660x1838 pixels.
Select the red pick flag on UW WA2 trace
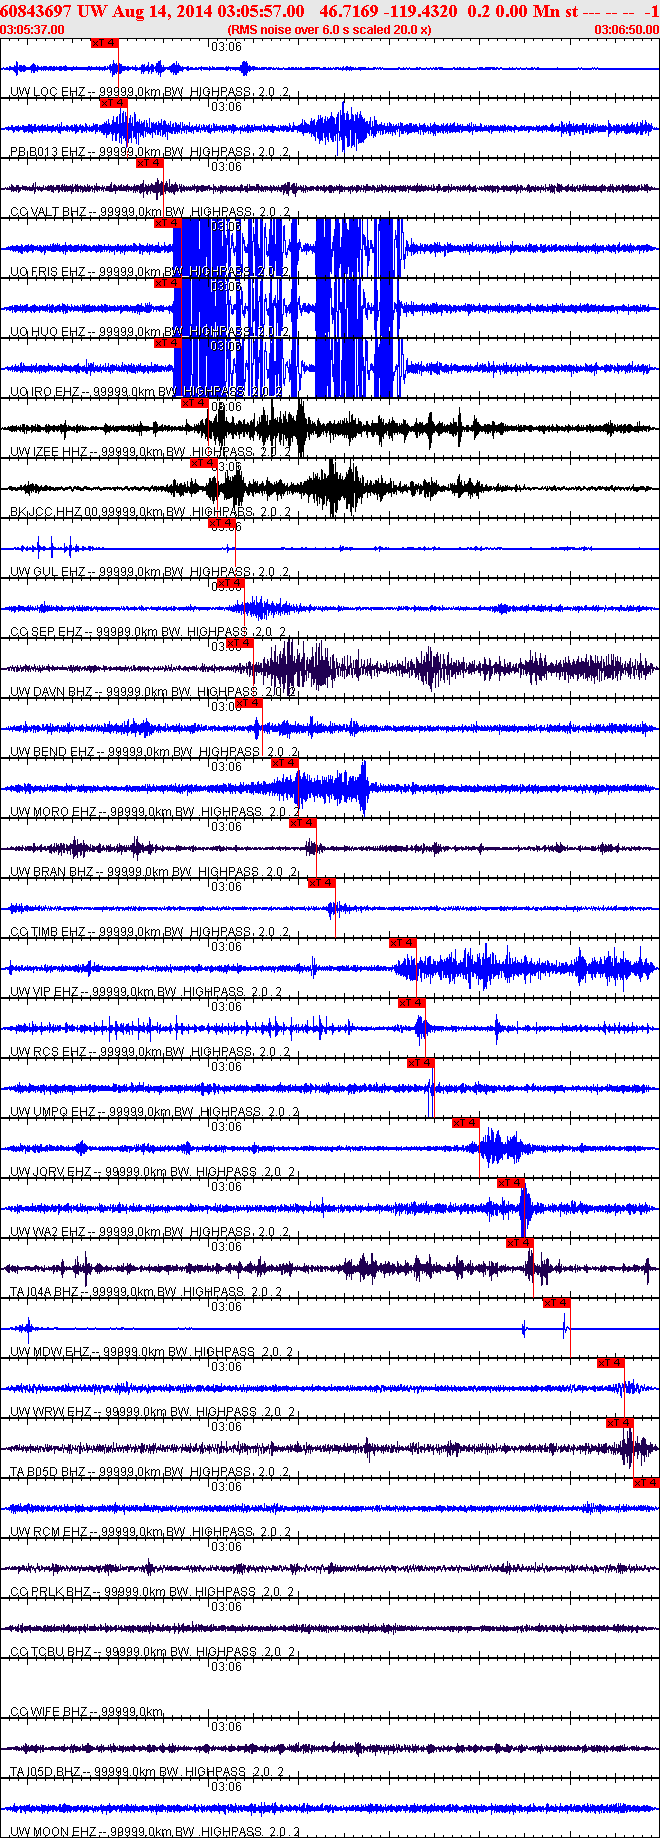coord(510,1183)
